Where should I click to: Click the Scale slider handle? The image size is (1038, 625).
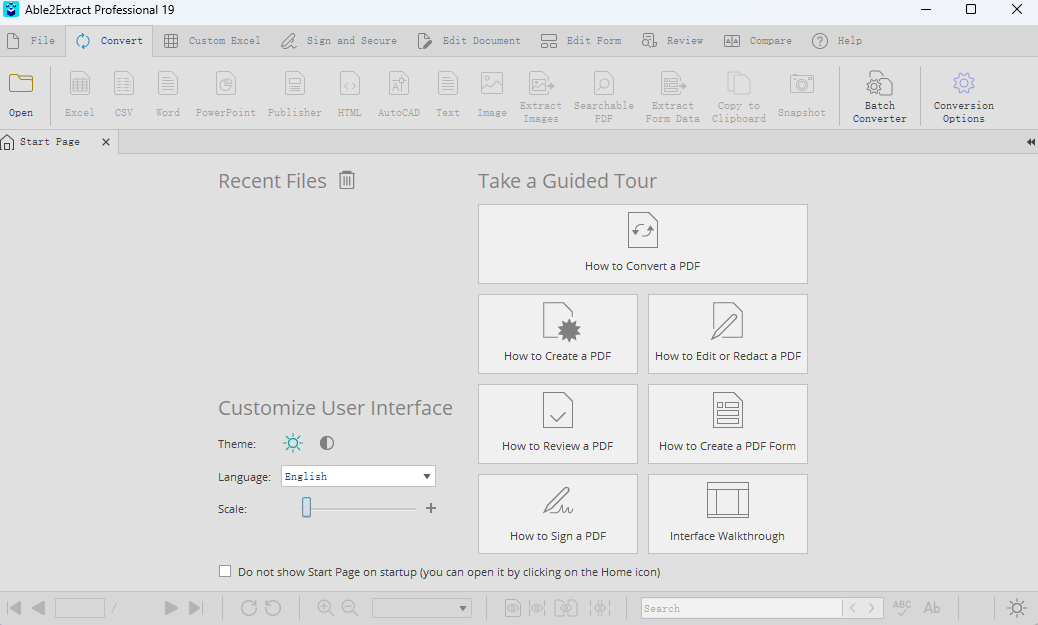coord(307,508)
